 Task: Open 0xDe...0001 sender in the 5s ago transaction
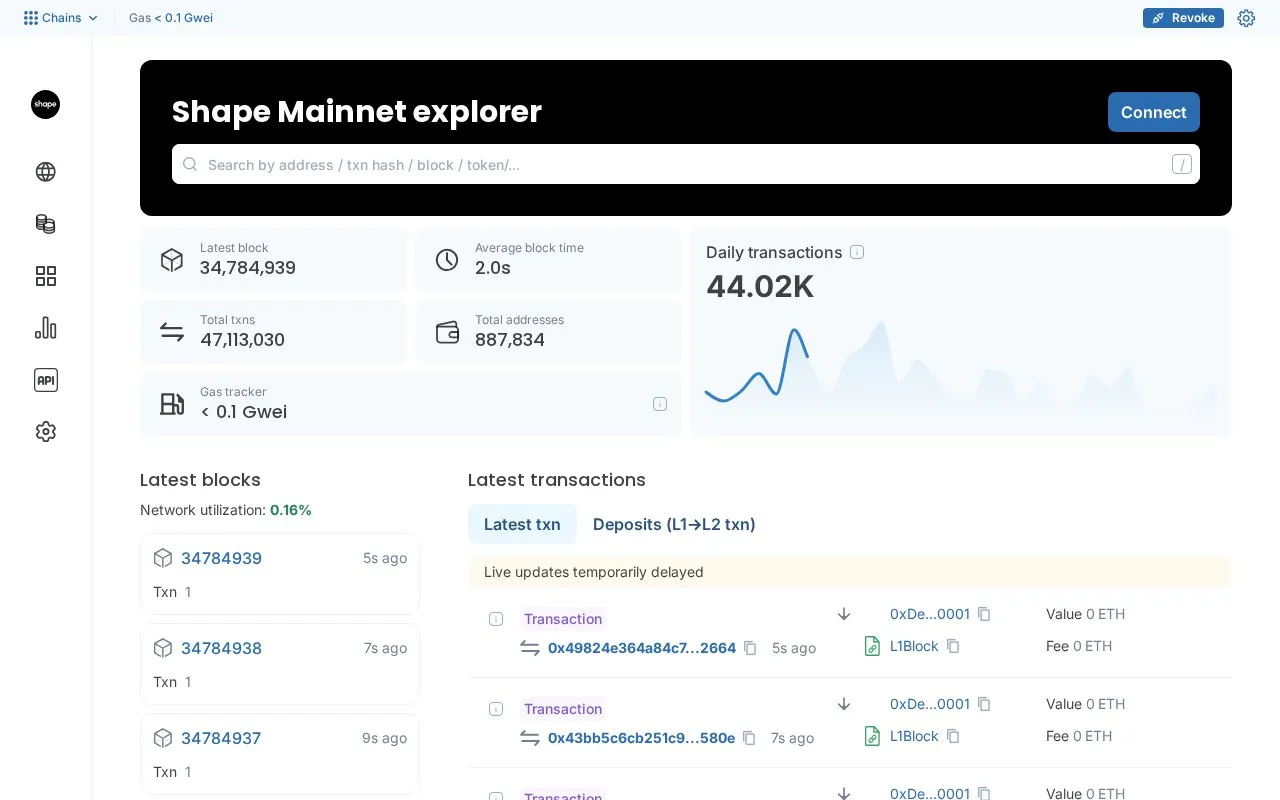(930, 614)
